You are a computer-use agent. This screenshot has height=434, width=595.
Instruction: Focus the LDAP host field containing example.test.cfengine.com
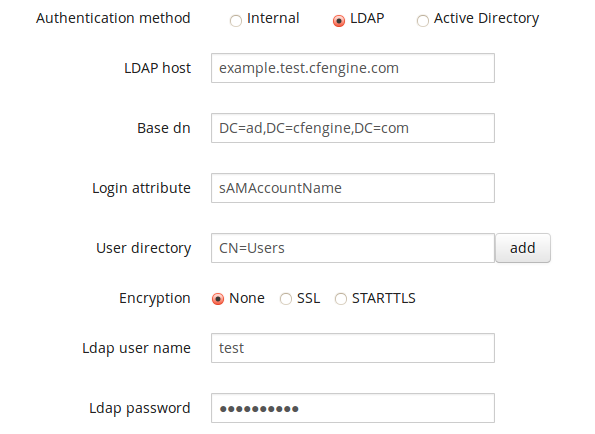353,68
